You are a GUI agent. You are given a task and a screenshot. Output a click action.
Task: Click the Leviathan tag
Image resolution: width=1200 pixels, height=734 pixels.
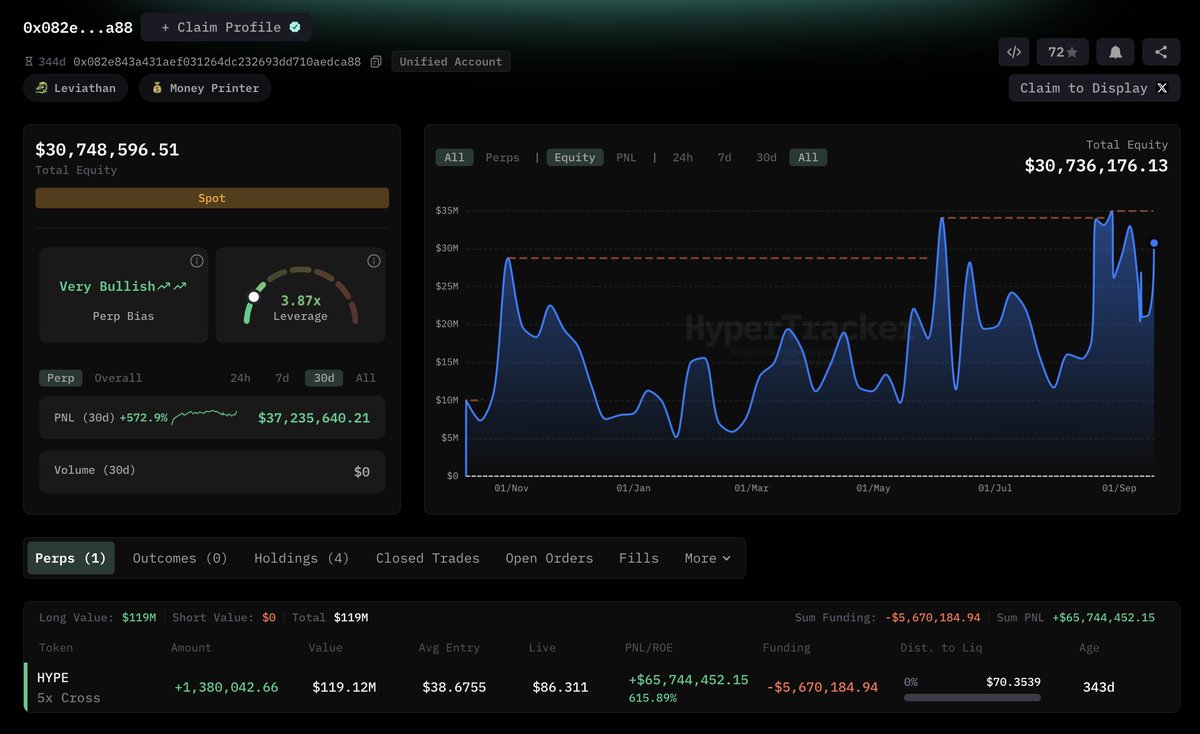77,88
